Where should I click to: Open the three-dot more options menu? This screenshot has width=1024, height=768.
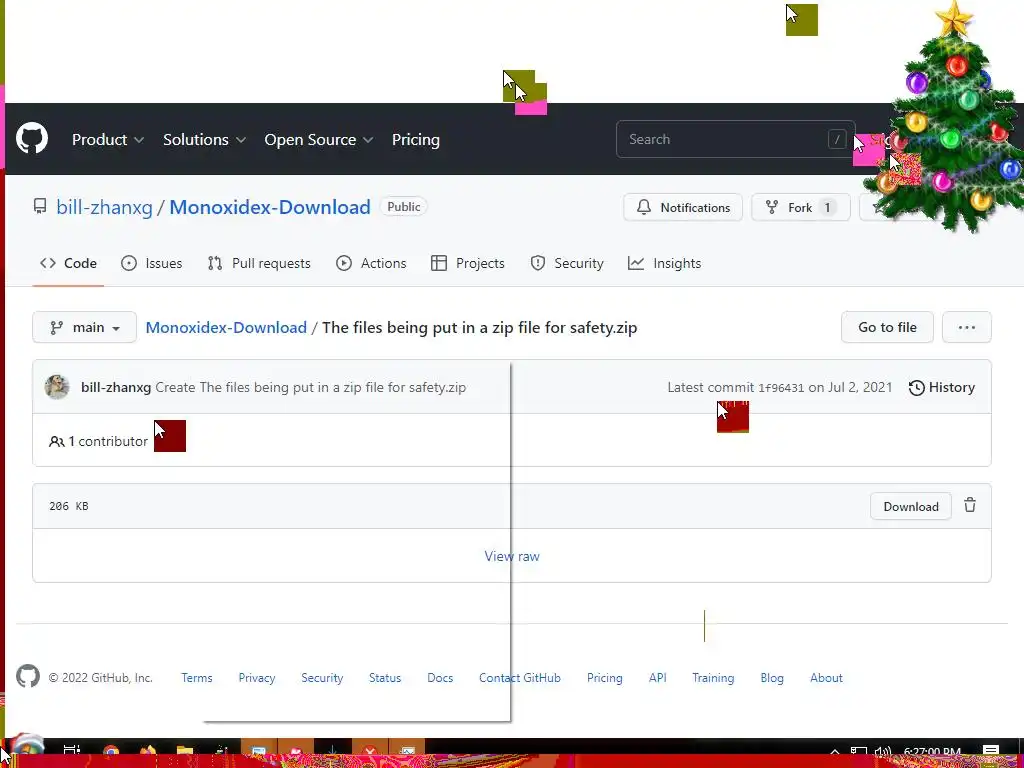click(x=967, y=327)
